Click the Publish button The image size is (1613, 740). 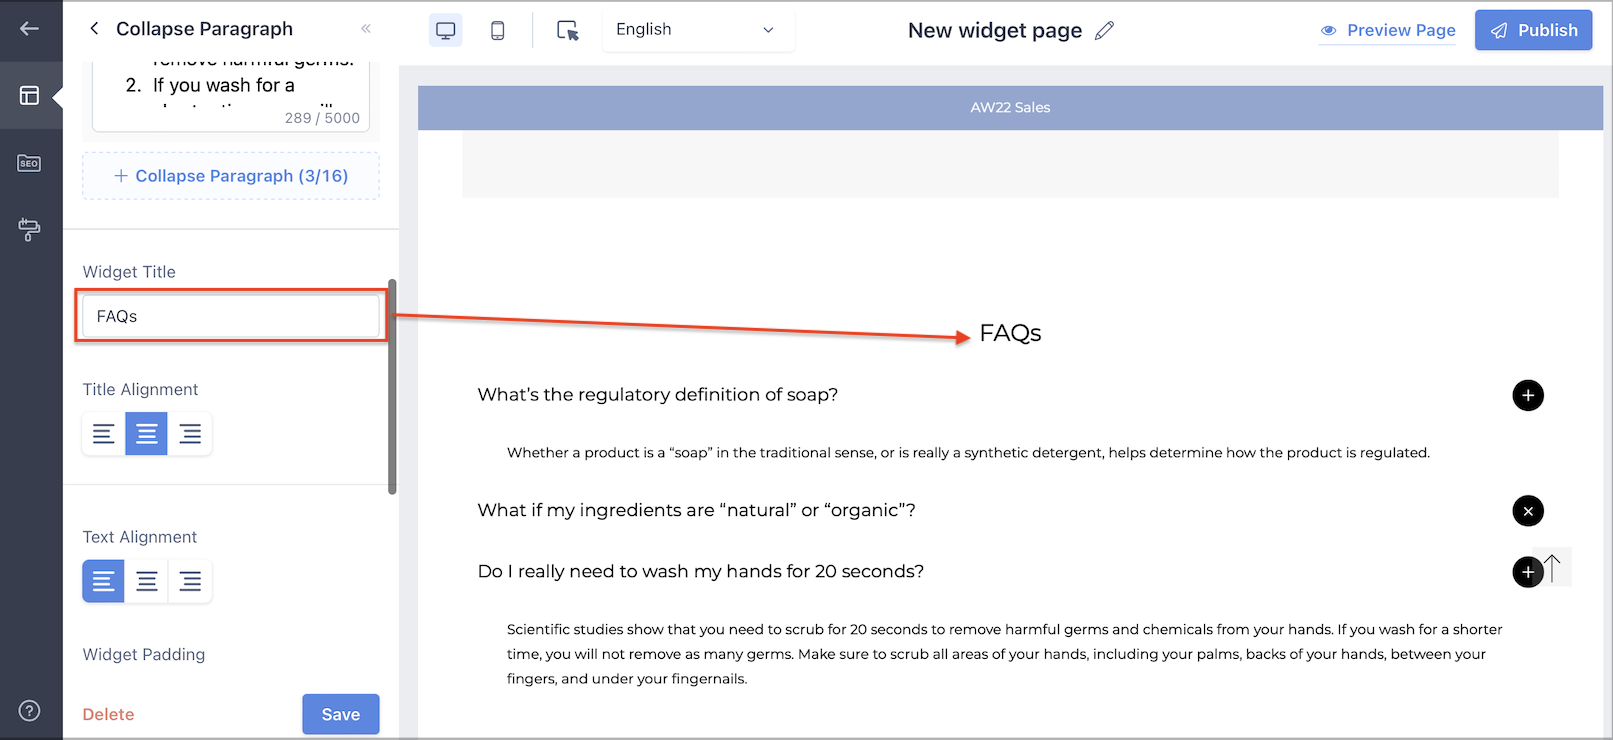coord(1533,30)
